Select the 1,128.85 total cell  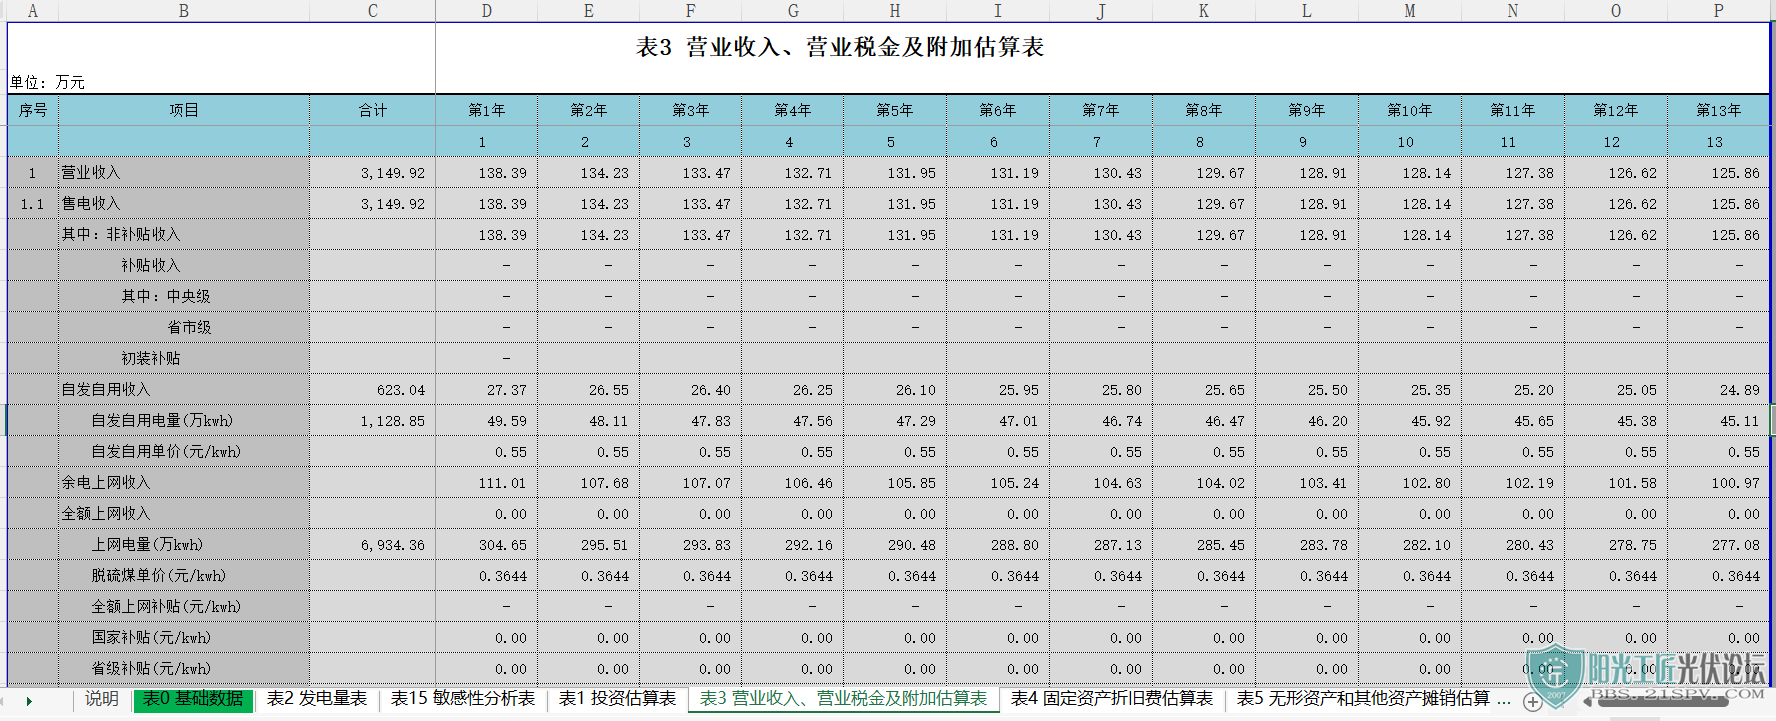pos(373,421)
